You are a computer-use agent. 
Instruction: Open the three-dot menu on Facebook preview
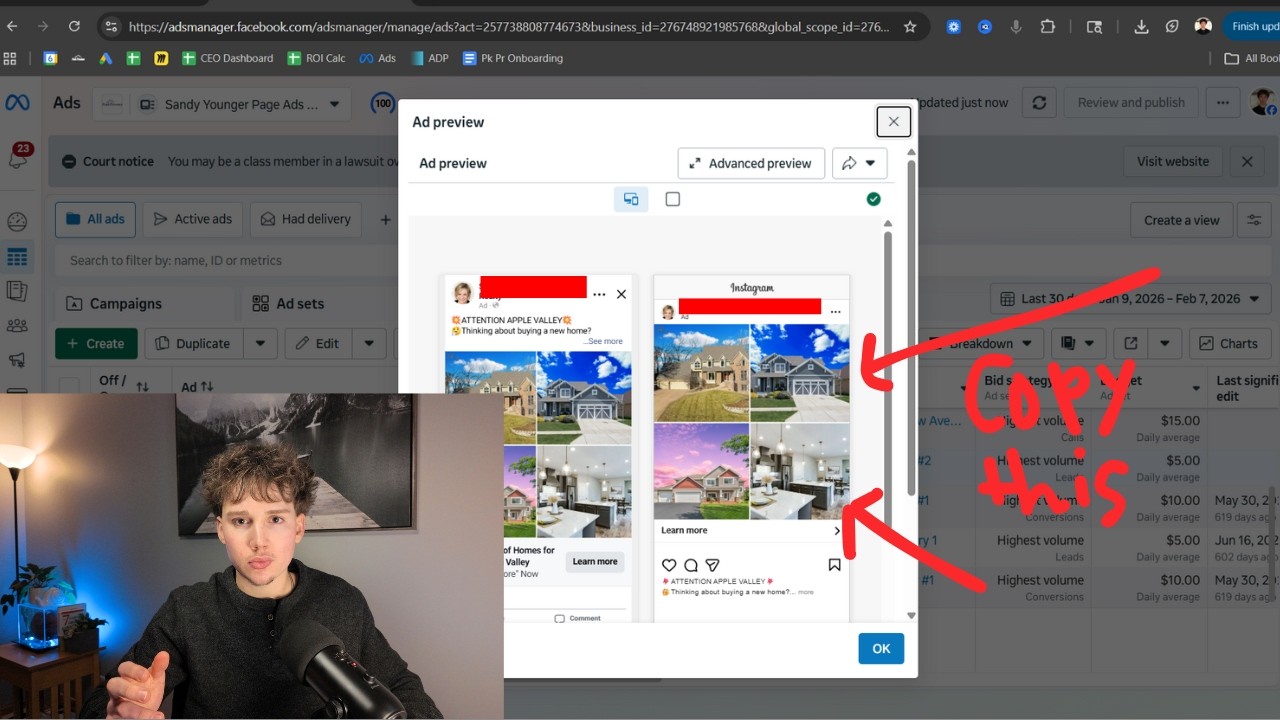pyautogui.click(x=599, y=294)
